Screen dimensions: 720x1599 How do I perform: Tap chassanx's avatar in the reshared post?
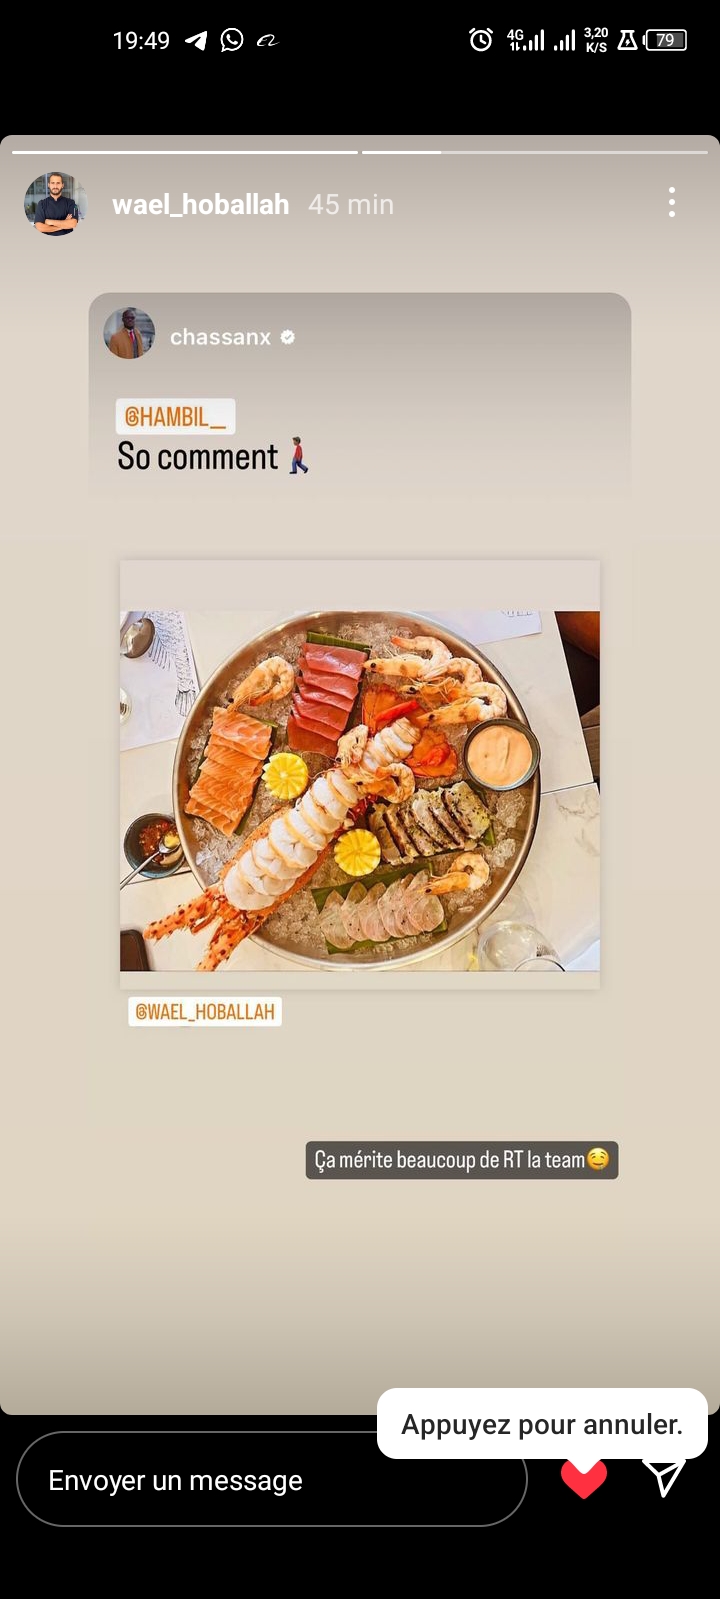[130, 334]
